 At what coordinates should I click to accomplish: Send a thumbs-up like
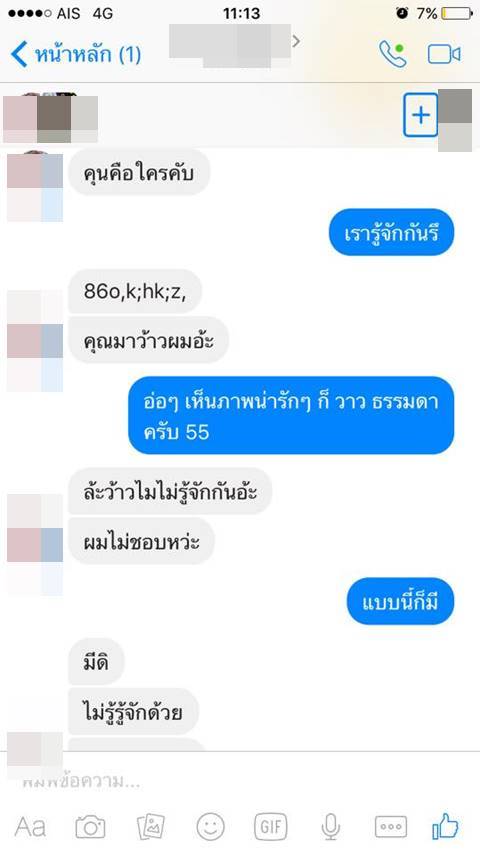[x=445, y=827]
